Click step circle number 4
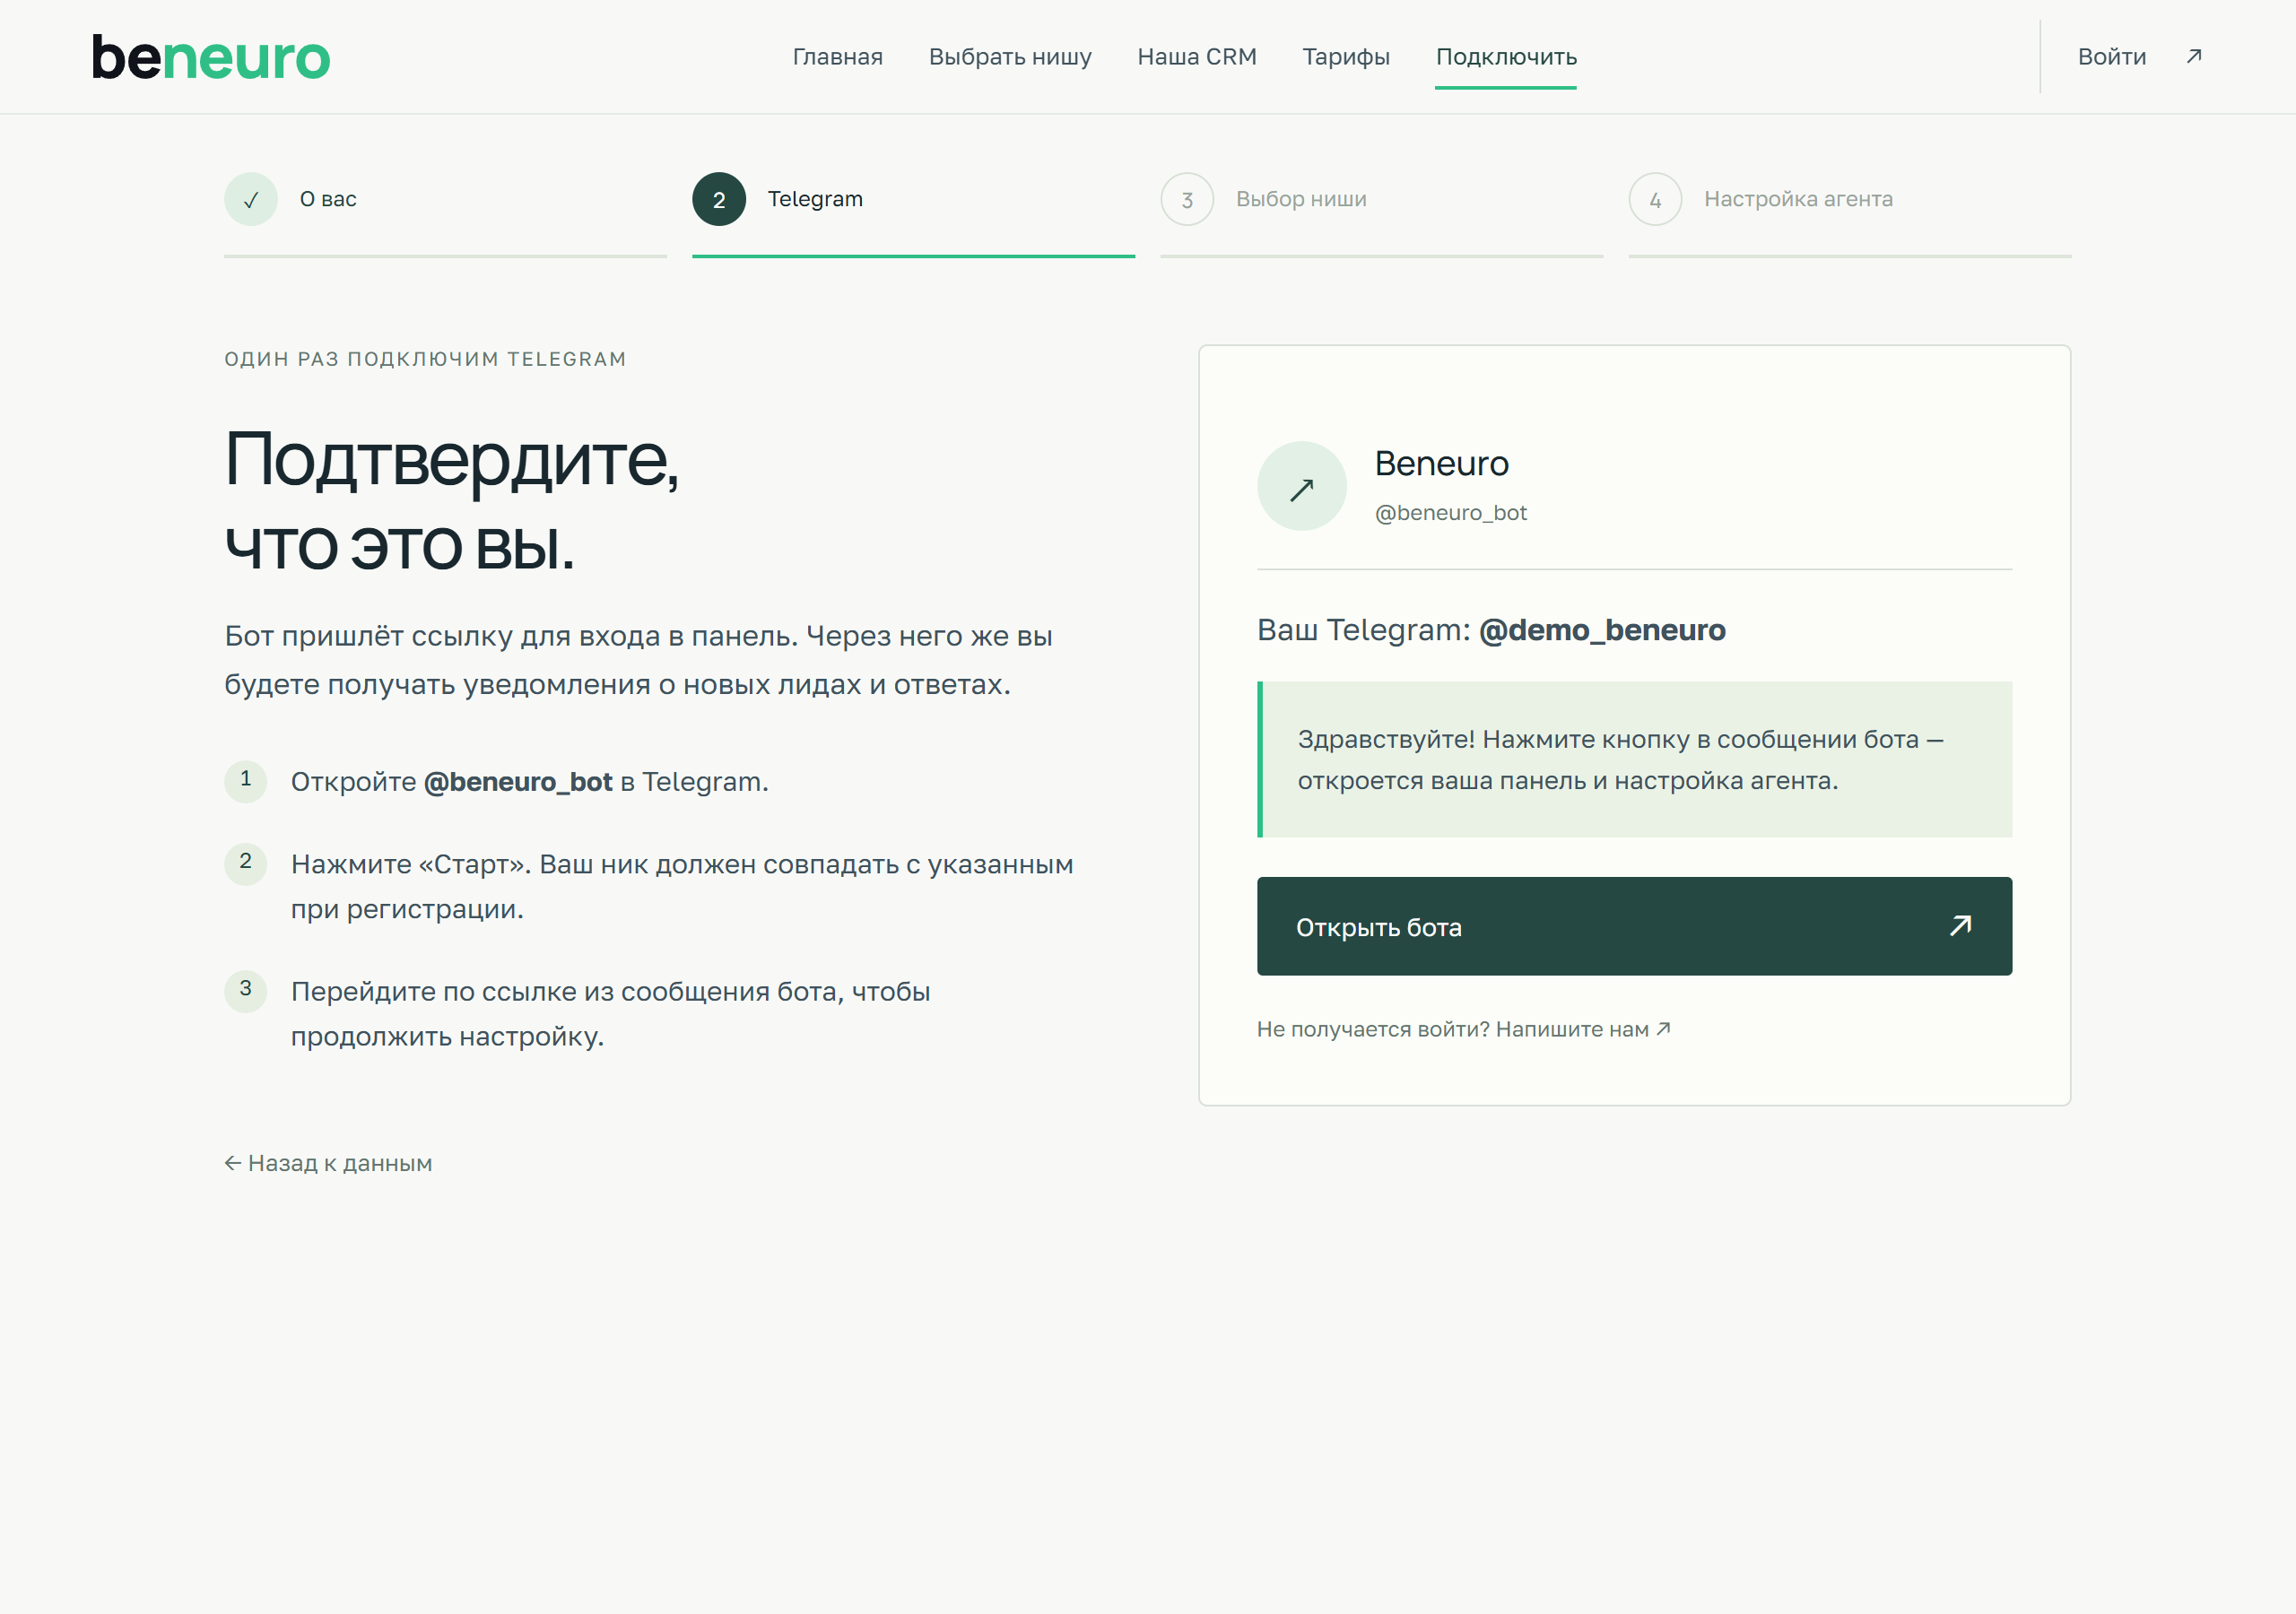 tap(1655, 199)
